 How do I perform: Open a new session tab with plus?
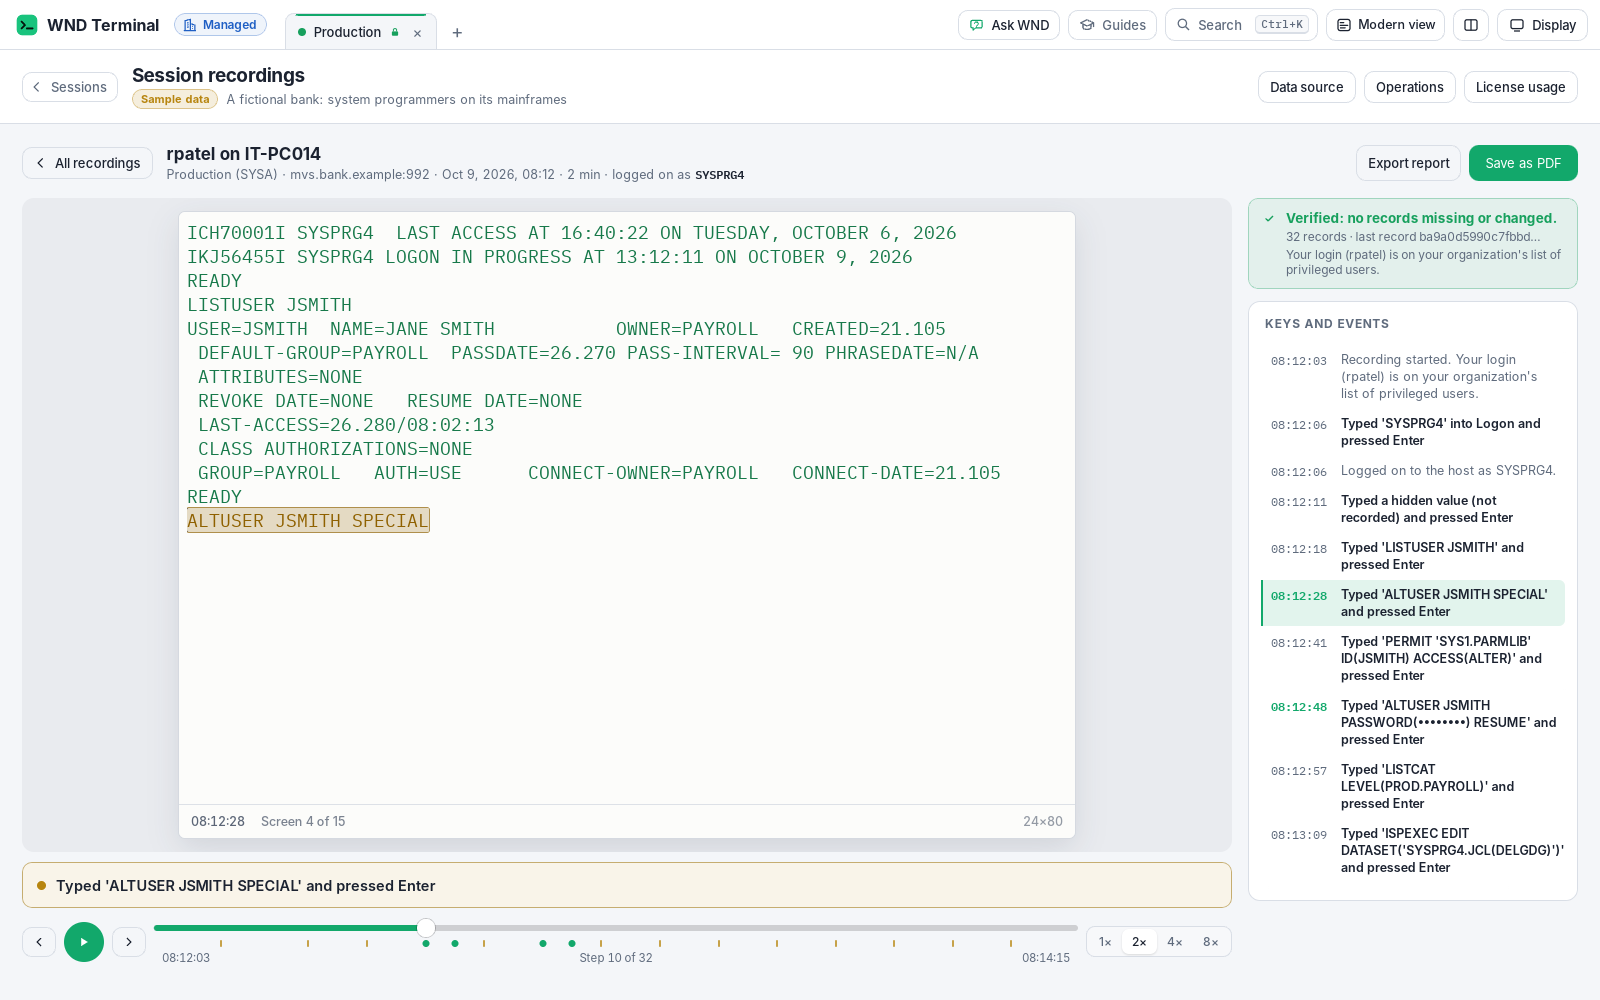click(x=457, y=33)
